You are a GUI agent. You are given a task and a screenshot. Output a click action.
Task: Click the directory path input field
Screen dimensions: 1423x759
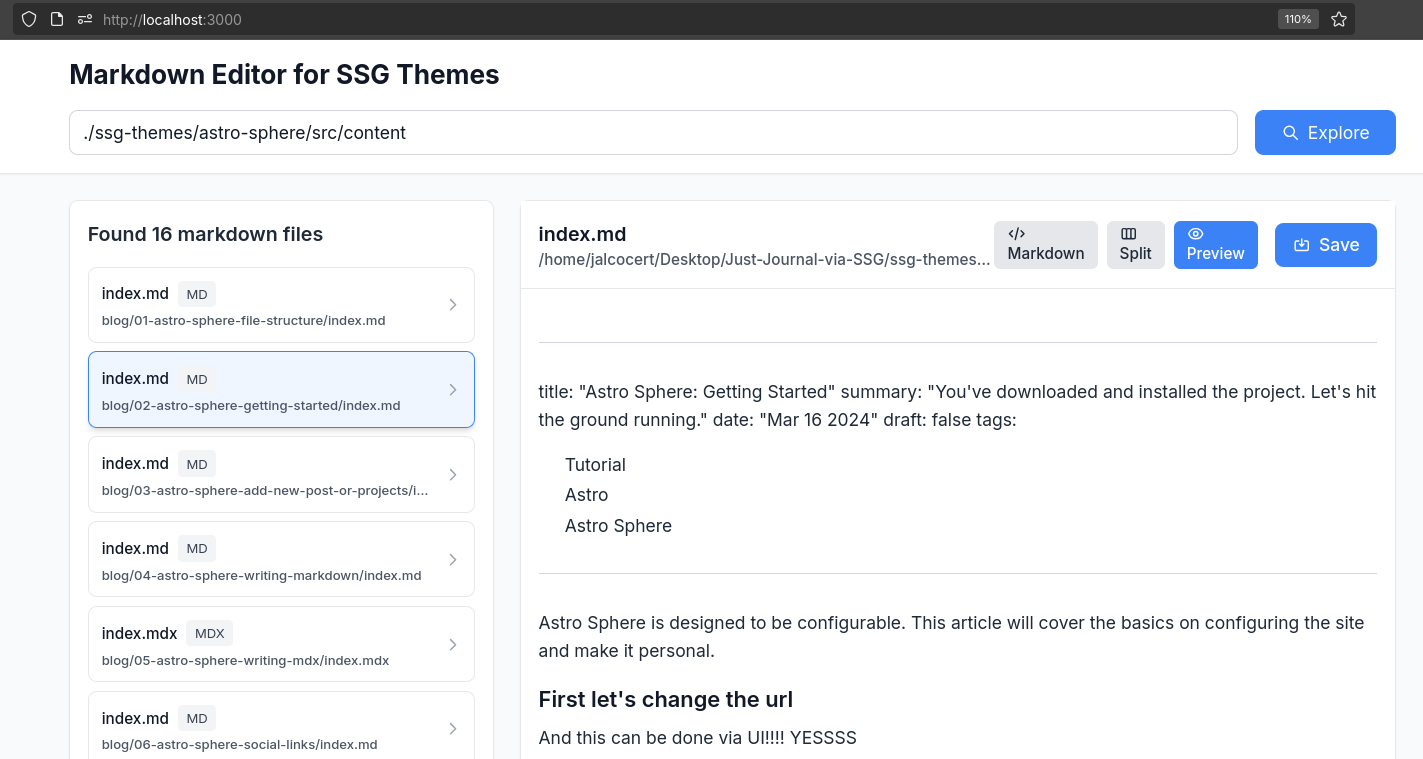tap(653, 133)
